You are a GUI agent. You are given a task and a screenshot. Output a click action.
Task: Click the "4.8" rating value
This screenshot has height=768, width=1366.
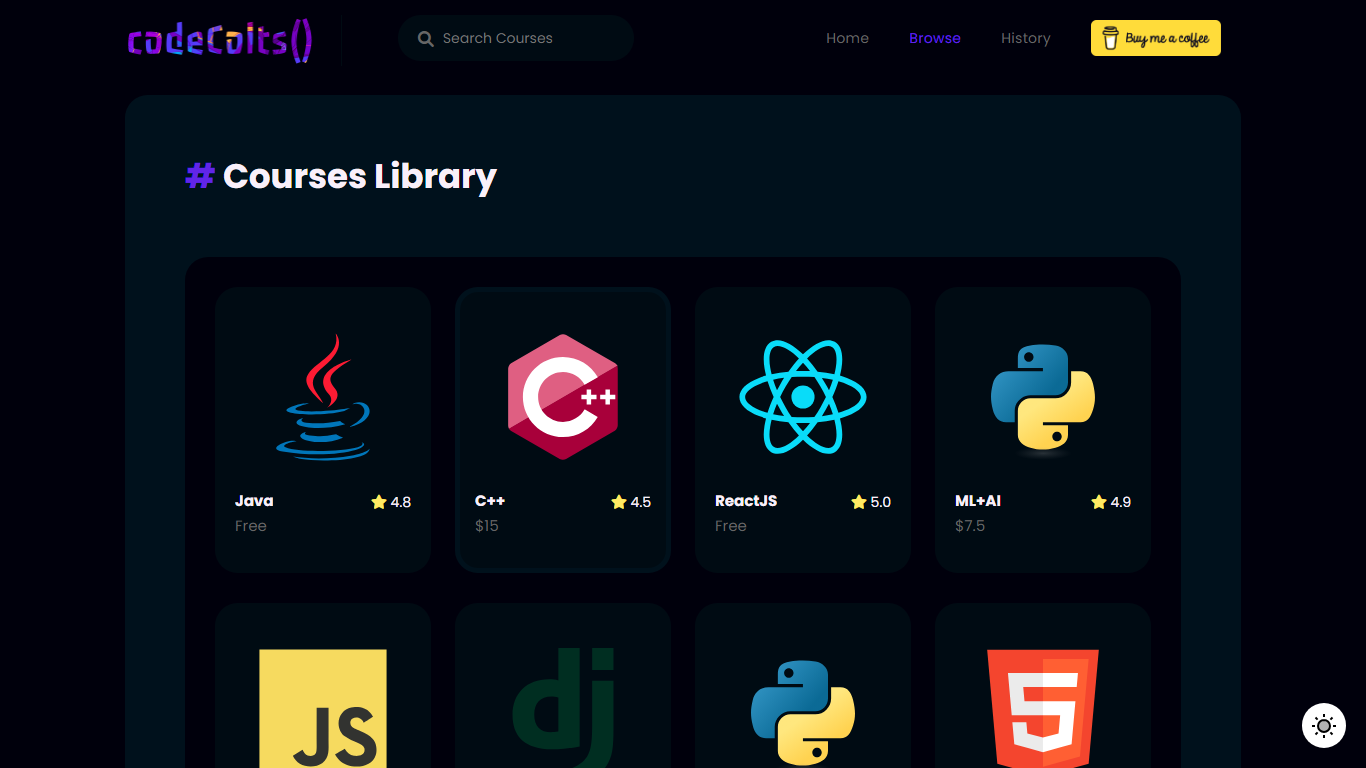click(x=401, y=502)
